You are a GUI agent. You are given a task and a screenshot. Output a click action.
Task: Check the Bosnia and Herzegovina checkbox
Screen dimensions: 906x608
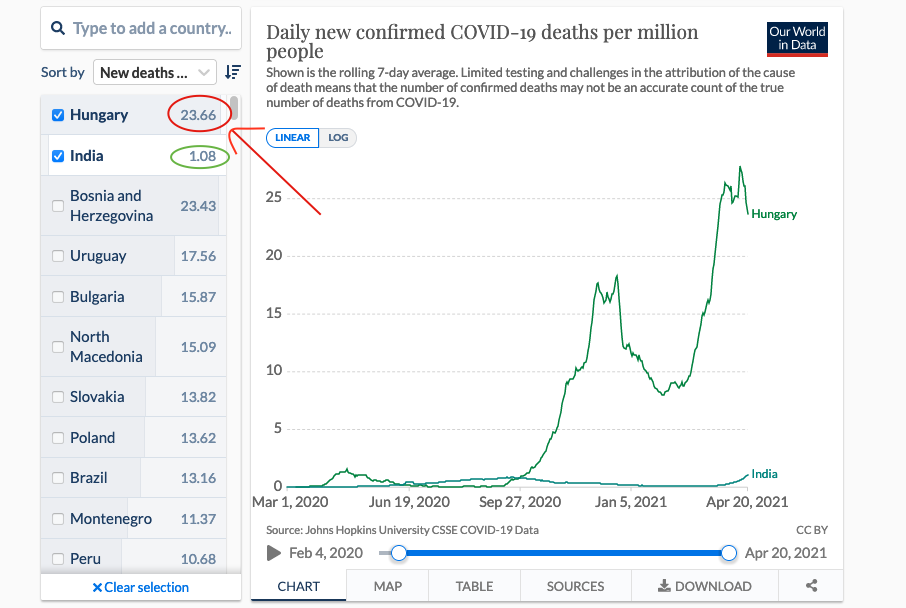(x=58, y=206)
